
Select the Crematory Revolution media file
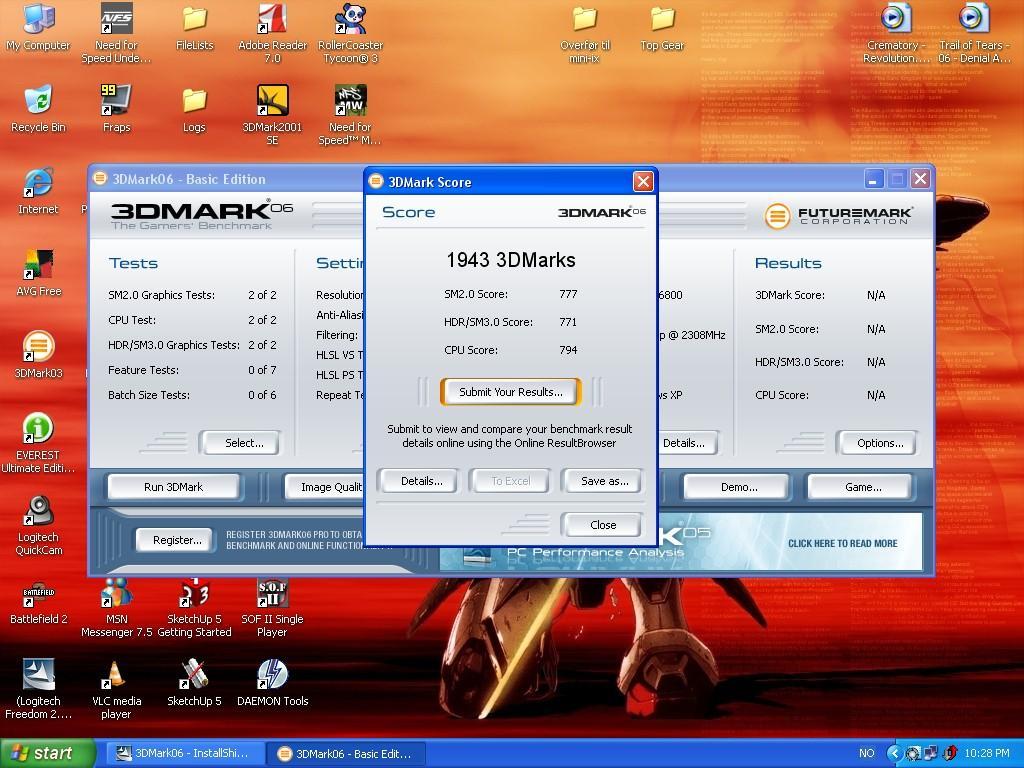tap(895, 33)
